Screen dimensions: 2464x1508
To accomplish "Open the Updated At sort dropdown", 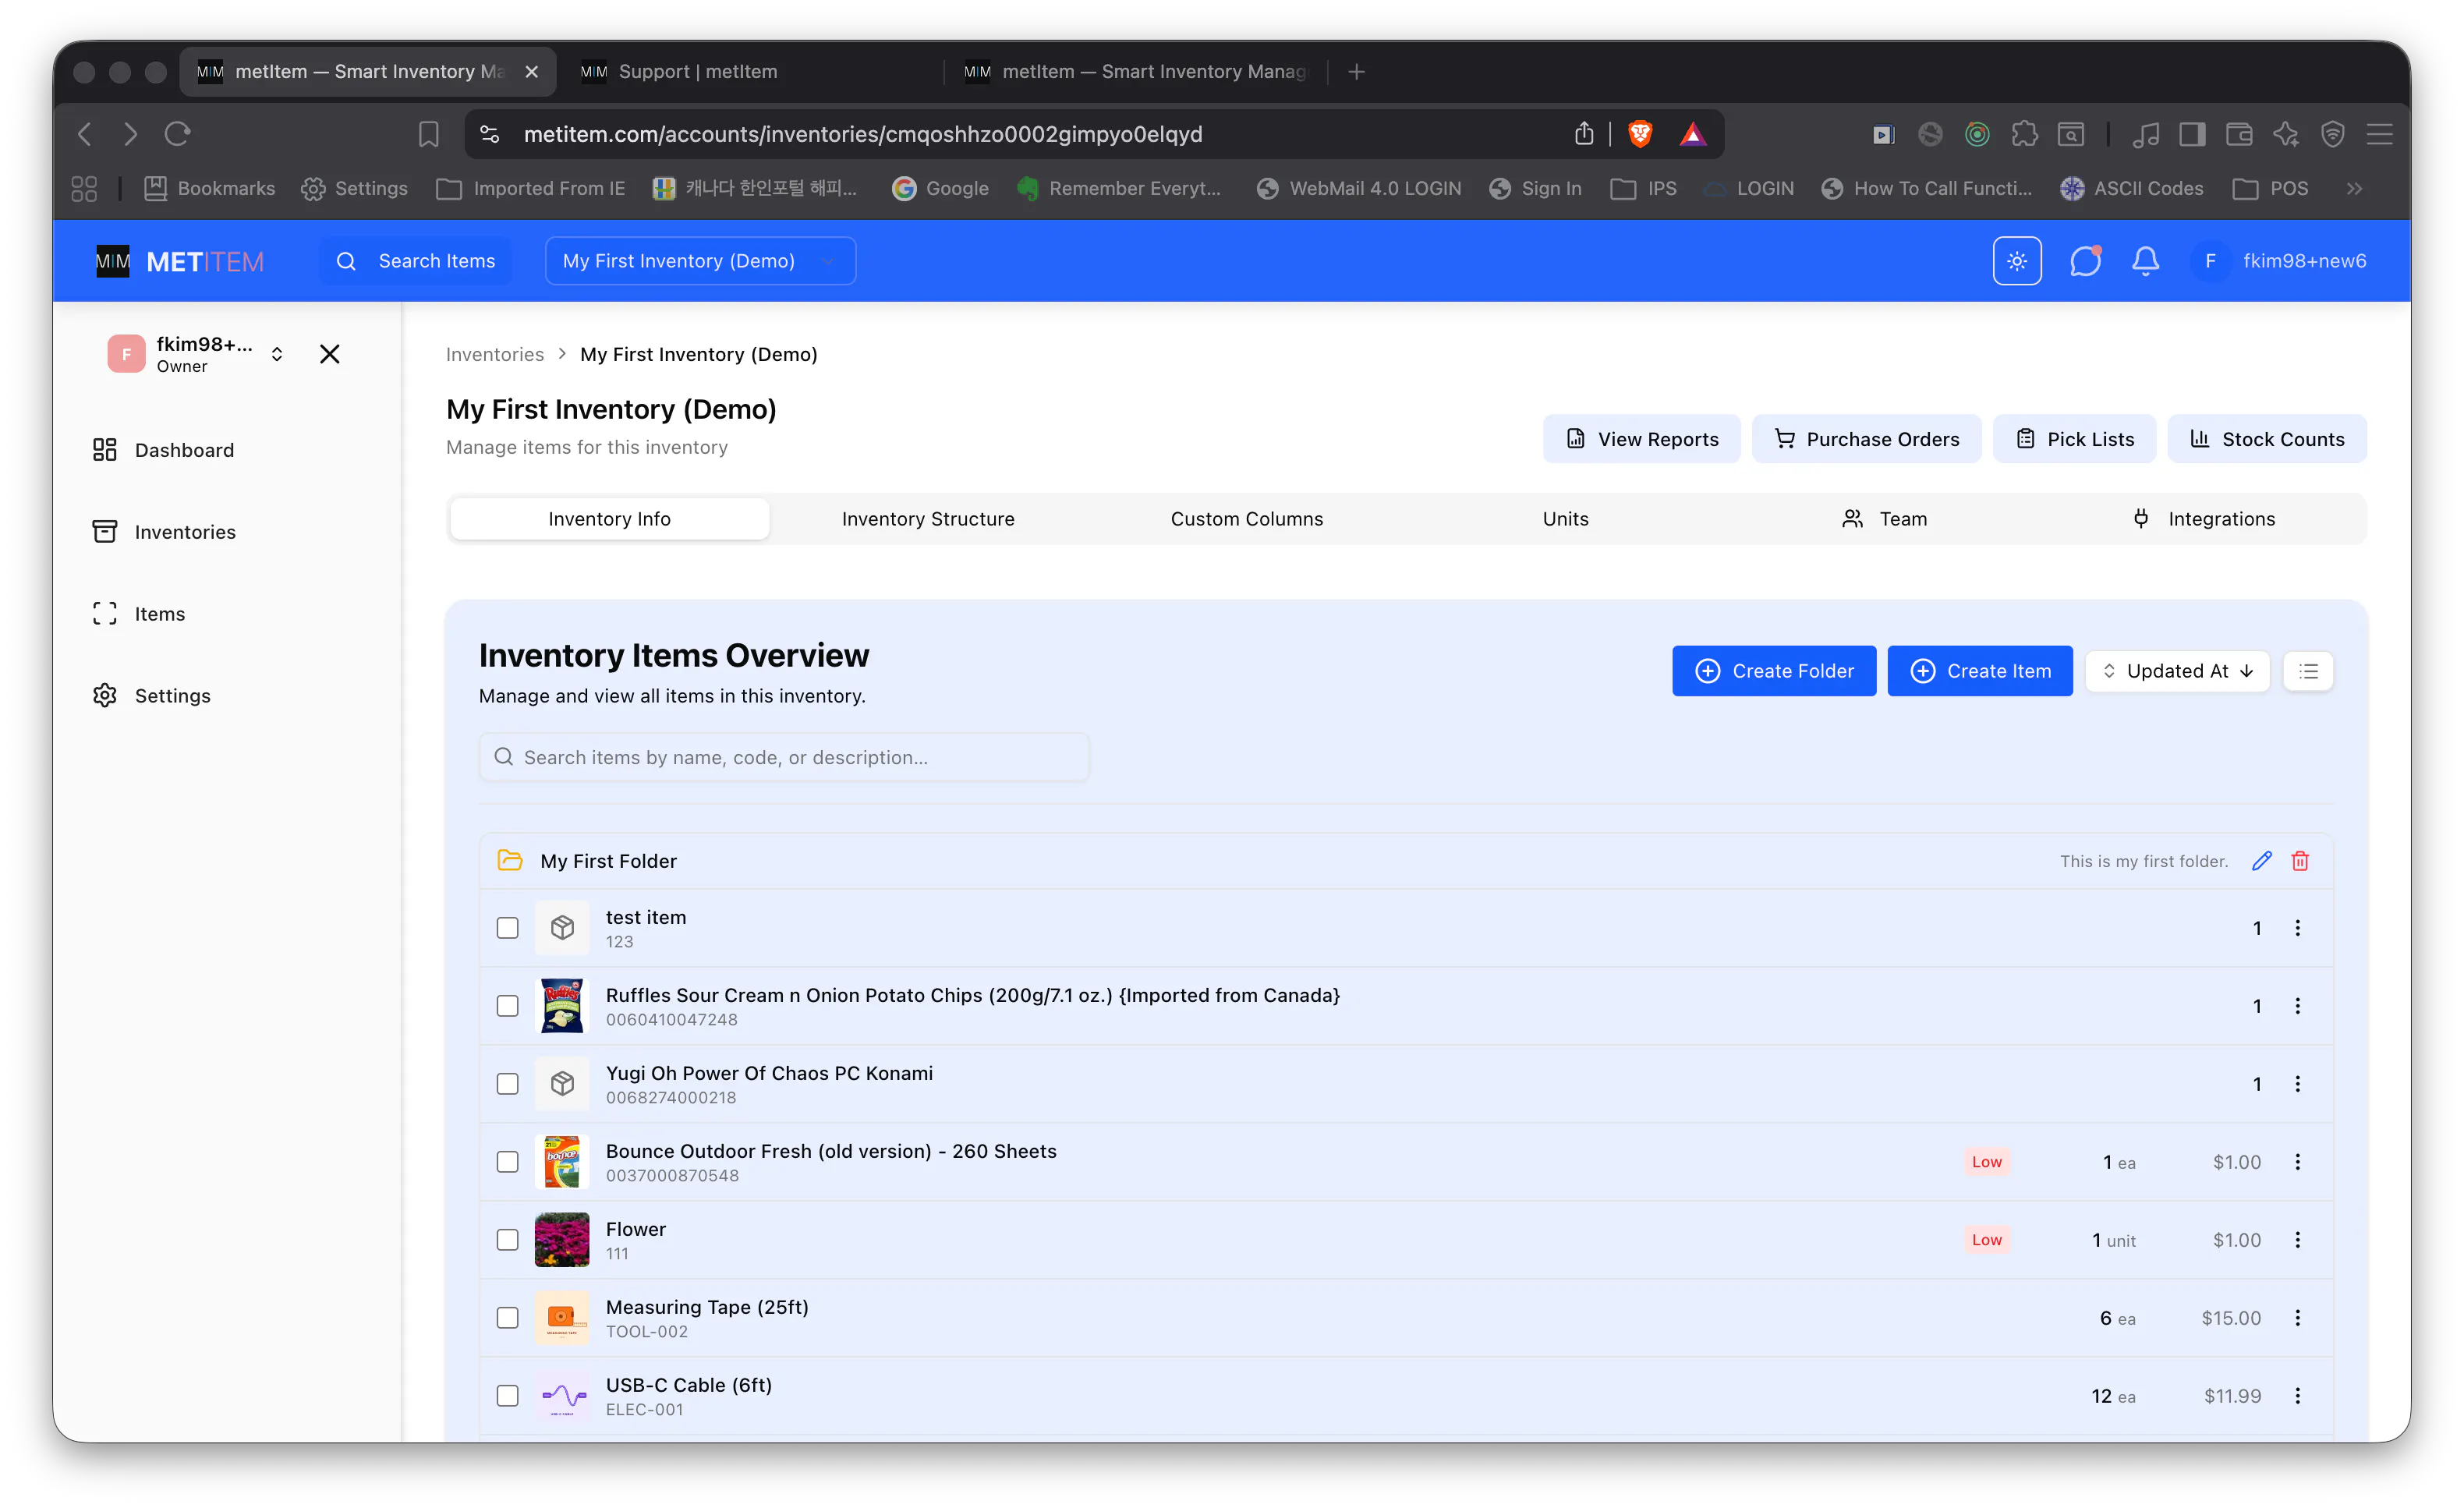I will tap(2177, 671).
